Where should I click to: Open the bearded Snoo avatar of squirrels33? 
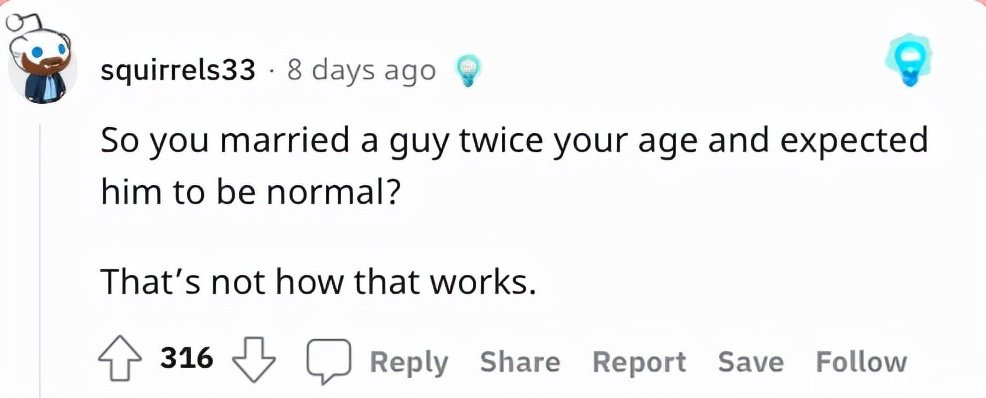point(42,60)
